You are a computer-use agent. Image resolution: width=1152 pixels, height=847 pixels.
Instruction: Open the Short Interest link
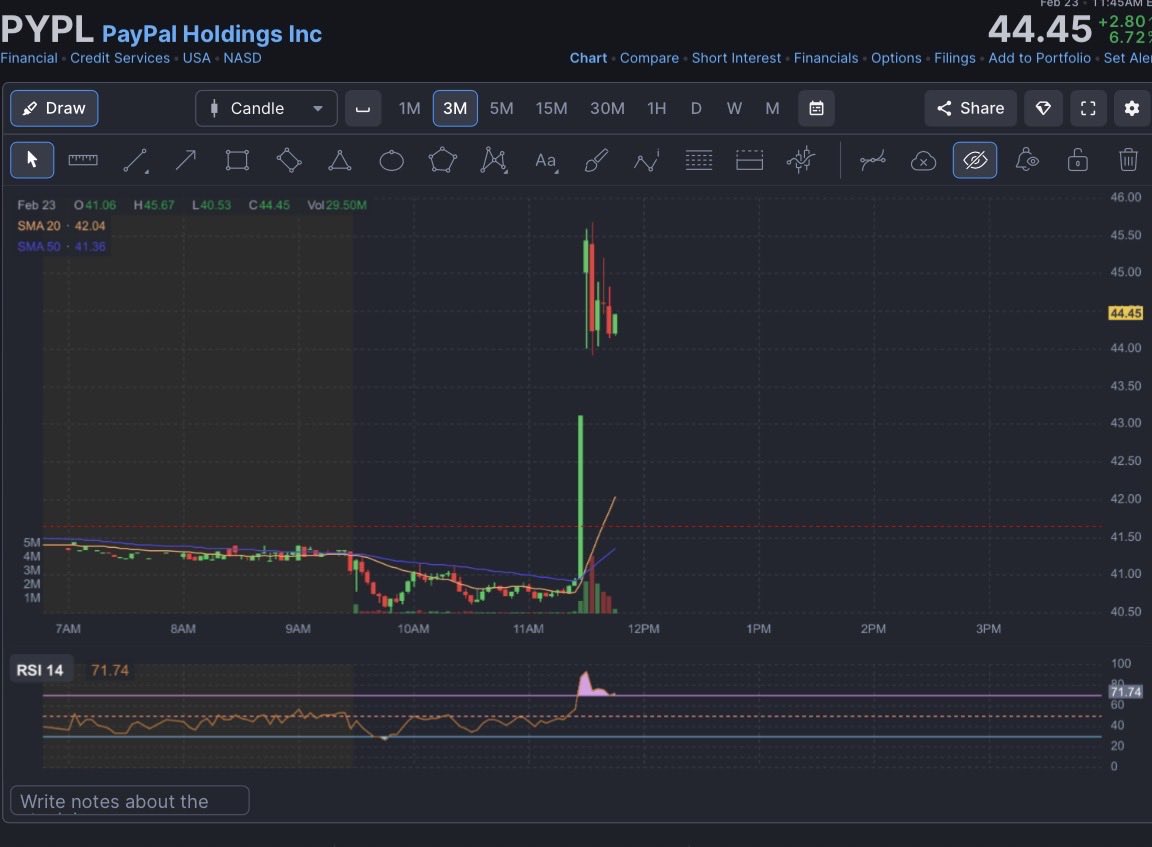coord(736,58)
